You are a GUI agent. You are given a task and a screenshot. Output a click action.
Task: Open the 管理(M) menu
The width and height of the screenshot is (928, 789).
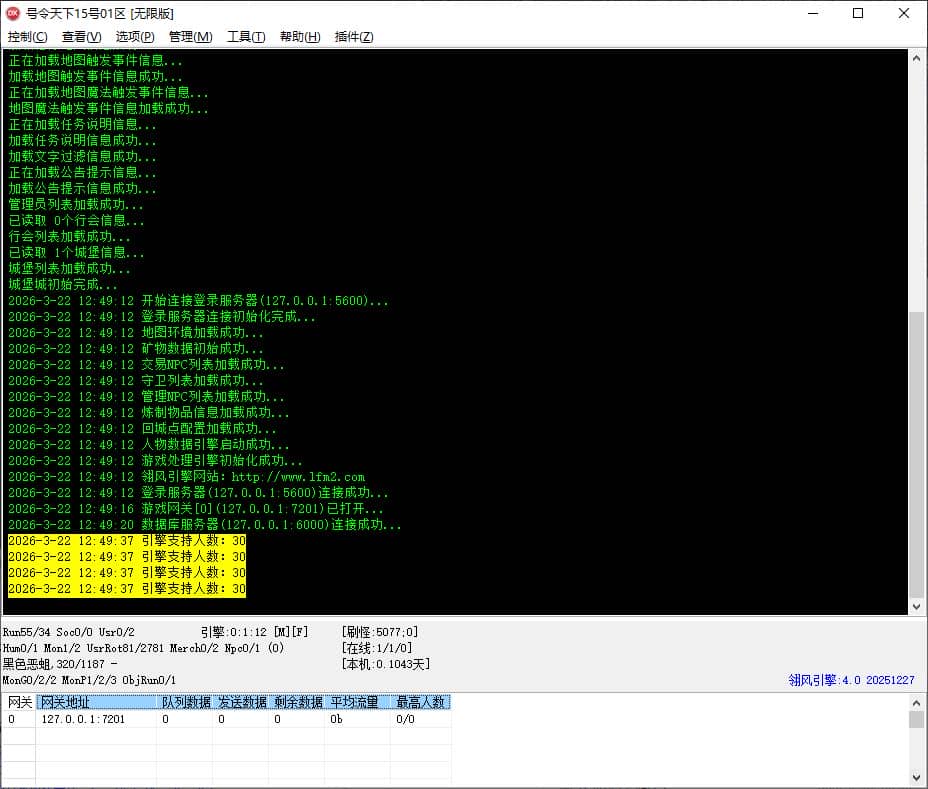[191, 37]
